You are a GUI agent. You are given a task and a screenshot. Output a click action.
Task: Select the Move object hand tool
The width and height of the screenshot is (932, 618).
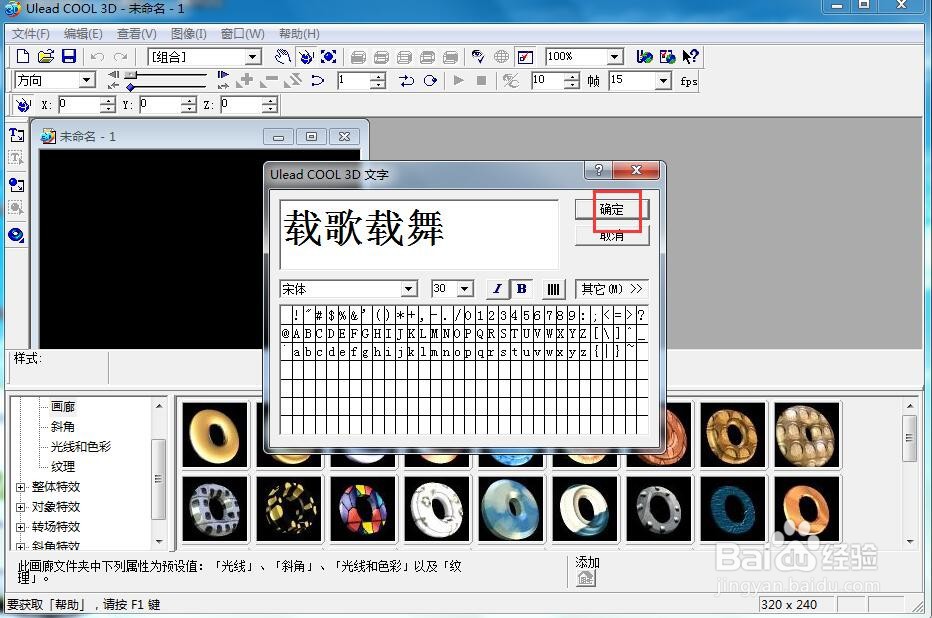click(283, 57)
